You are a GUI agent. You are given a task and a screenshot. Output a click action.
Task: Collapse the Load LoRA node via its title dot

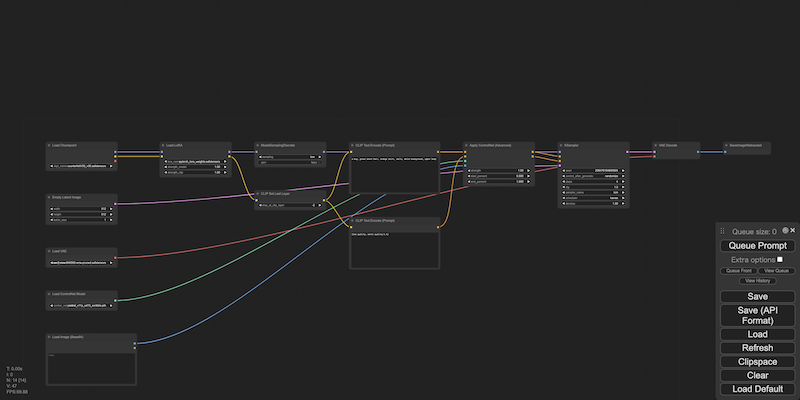[x=163, y=145]
